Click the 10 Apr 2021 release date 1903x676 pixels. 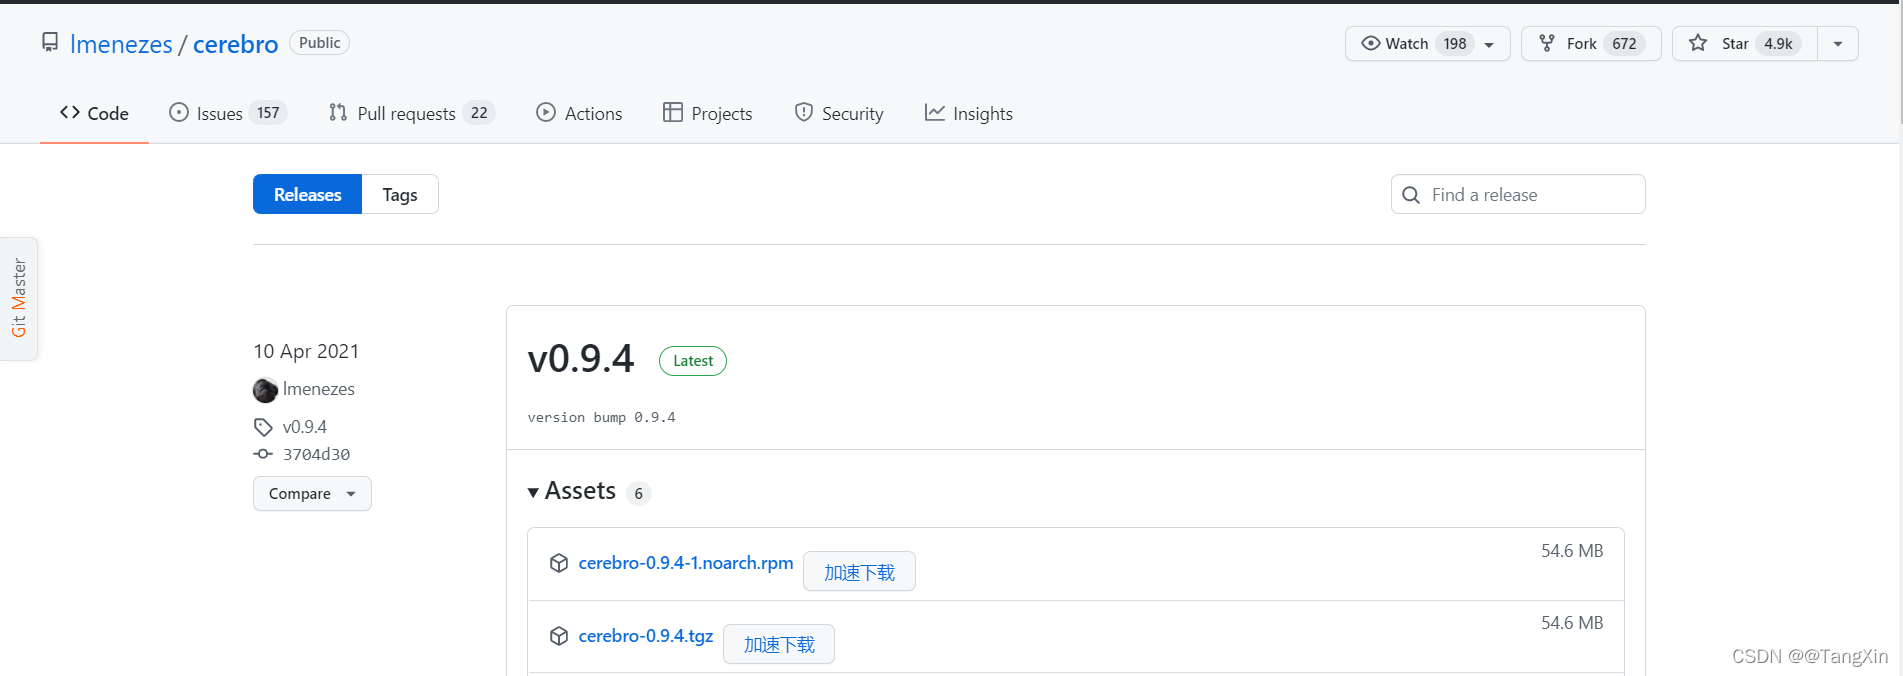coord(306,351)
